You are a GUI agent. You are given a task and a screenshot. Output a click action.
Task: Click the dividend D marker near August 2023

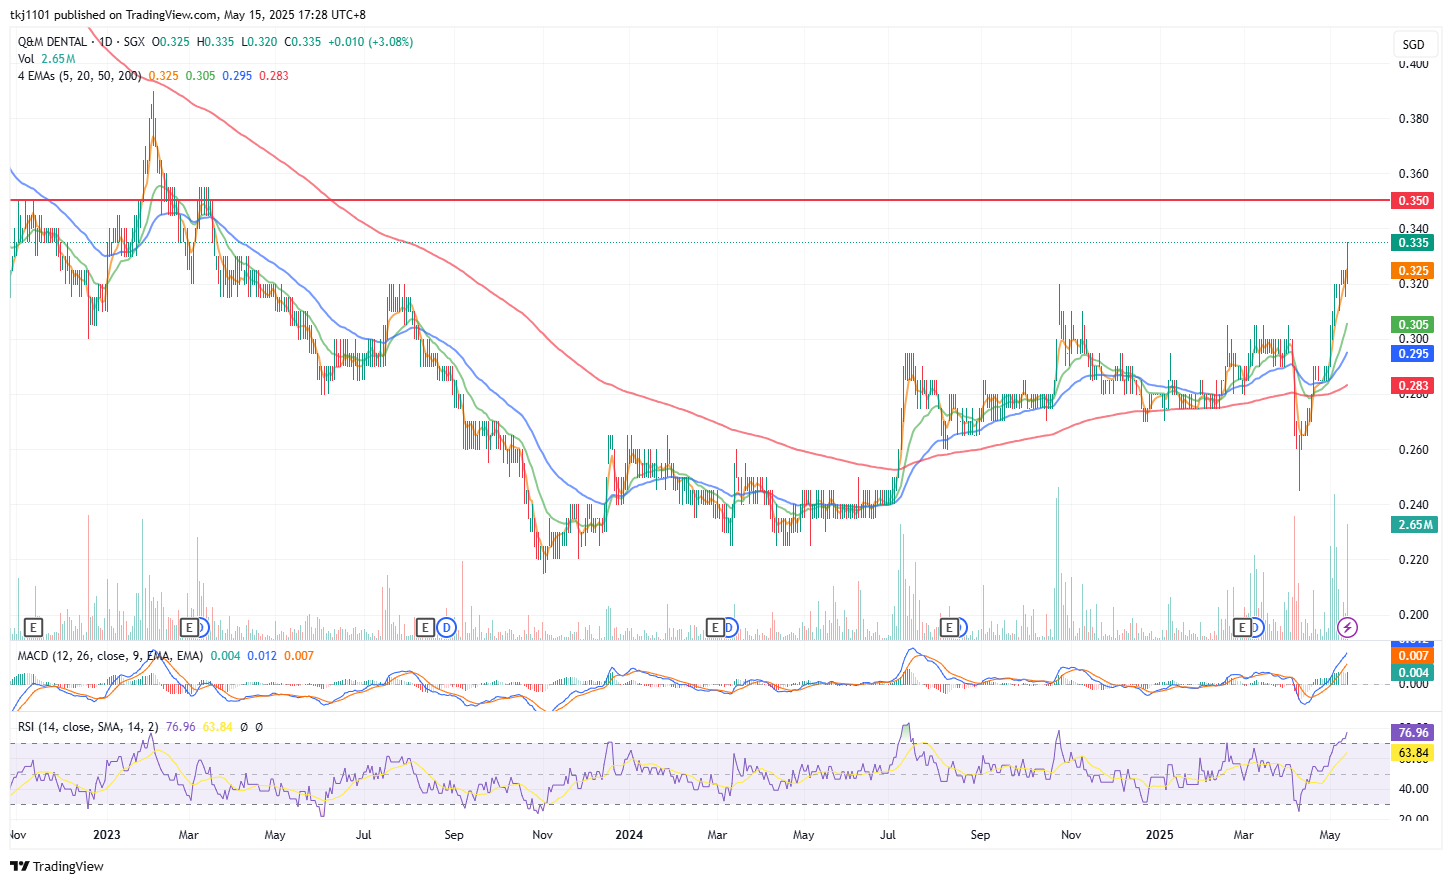point(446,627)
